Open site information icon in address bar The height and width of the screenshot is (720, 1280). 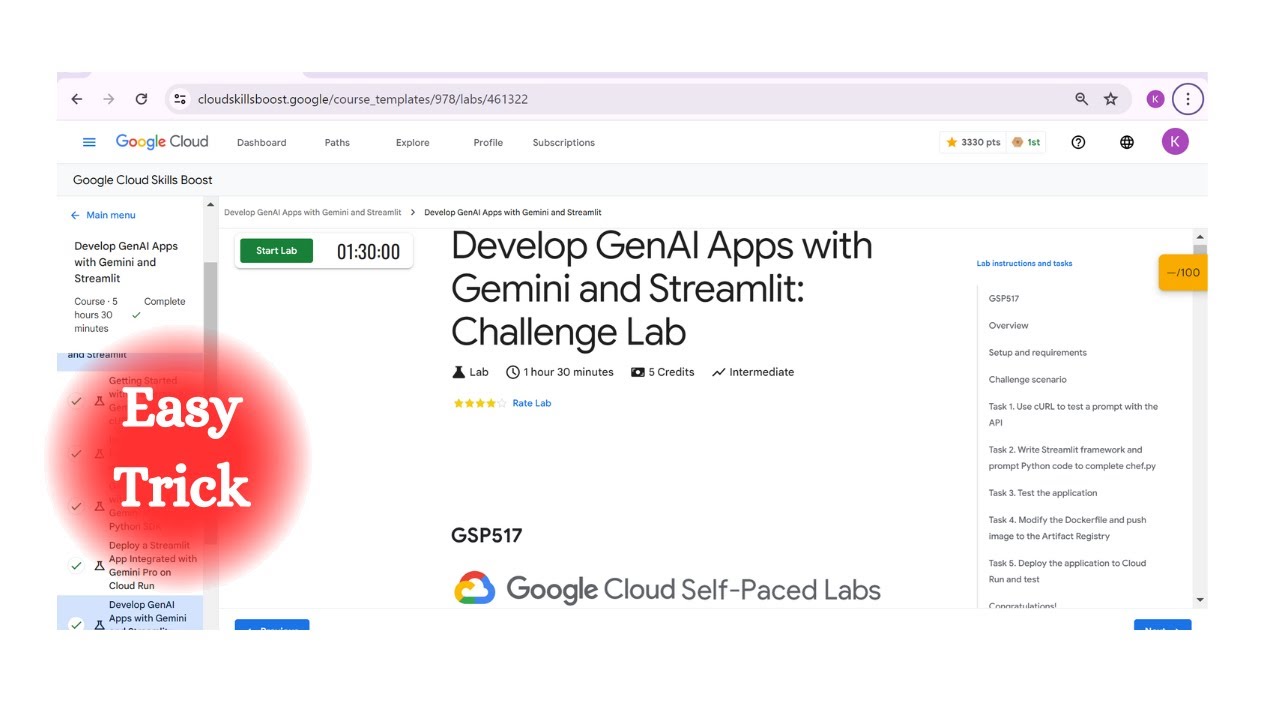click(180, 99)
